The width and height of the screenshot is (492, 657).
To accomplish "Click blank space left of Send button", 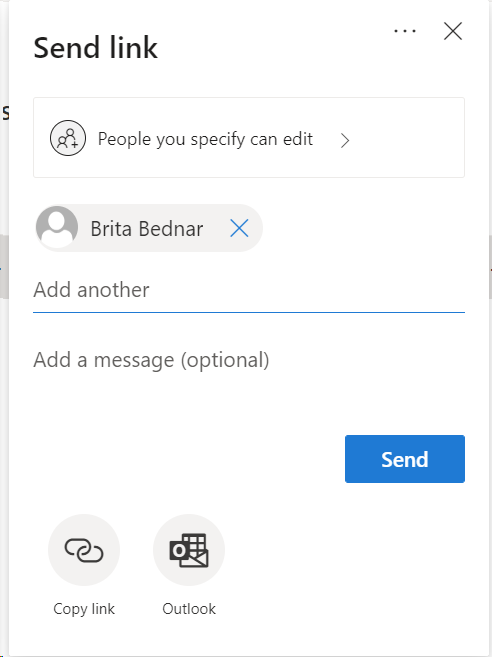I will point(189,459).
